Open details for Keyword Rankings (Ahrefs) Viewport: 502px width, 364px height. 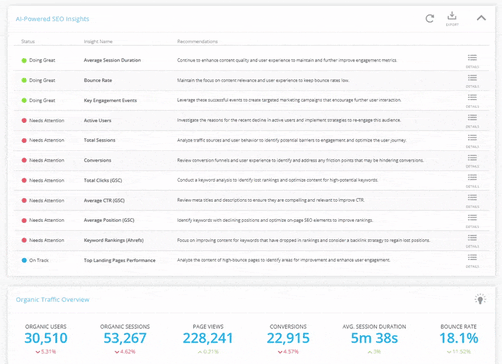[x=472, y=240]
